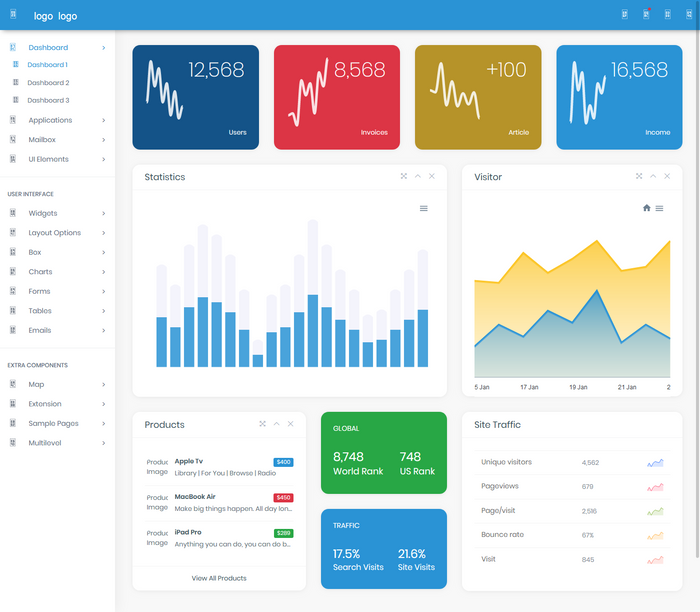
Task: Click the Visit row sparkline icon
Action: pos(655,560)
